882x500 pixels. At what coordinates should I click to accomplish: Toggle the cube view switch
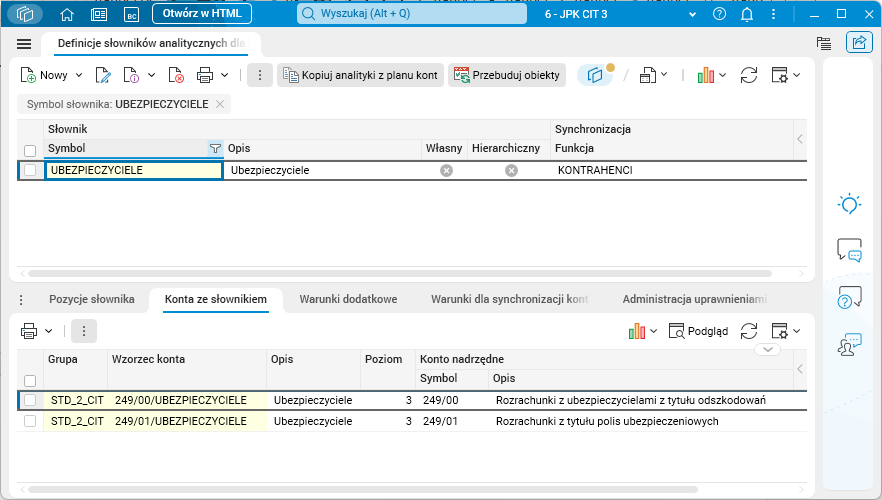pyautogui.click(x=596, y=74)
